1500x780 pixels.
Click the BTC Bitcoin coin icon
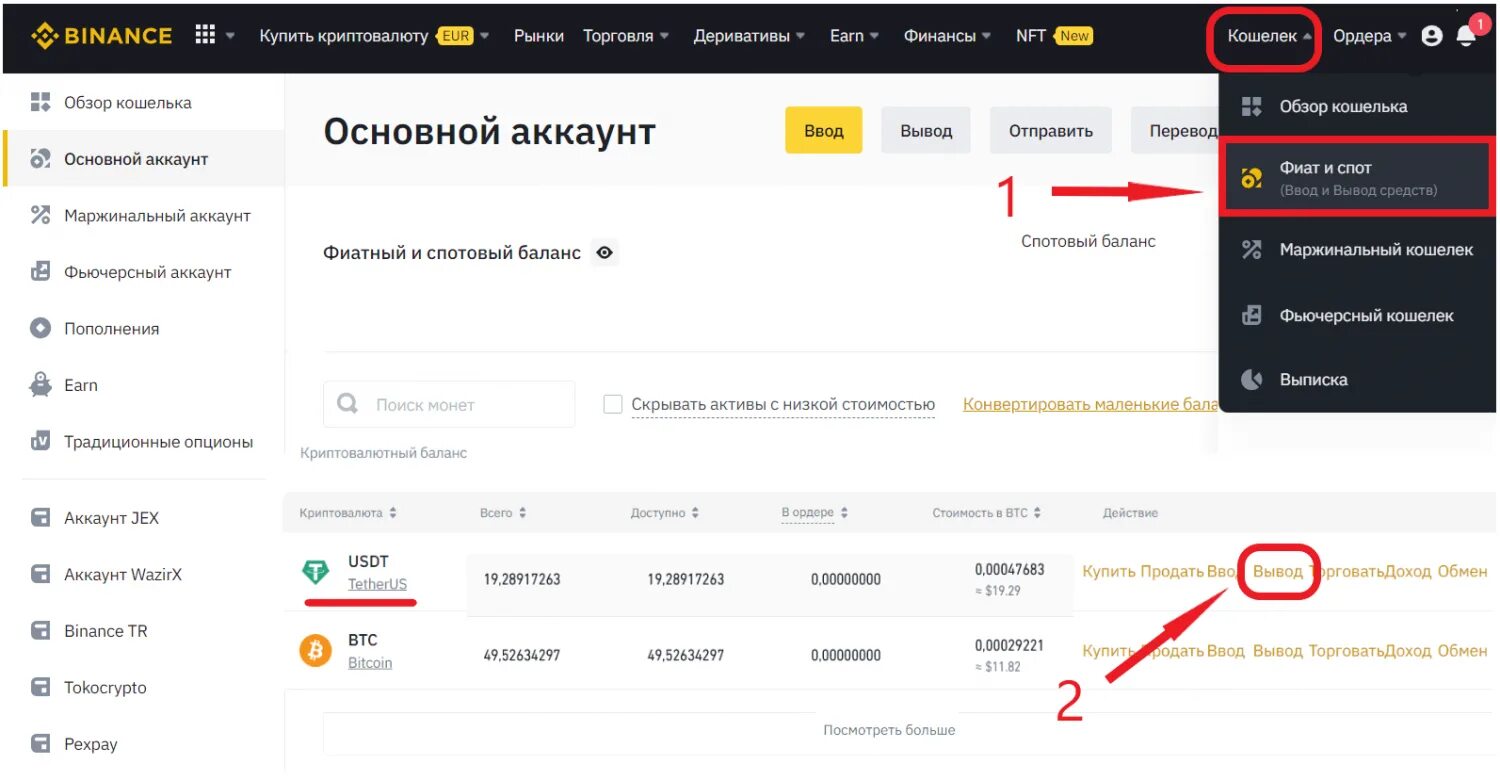point(316,651)
